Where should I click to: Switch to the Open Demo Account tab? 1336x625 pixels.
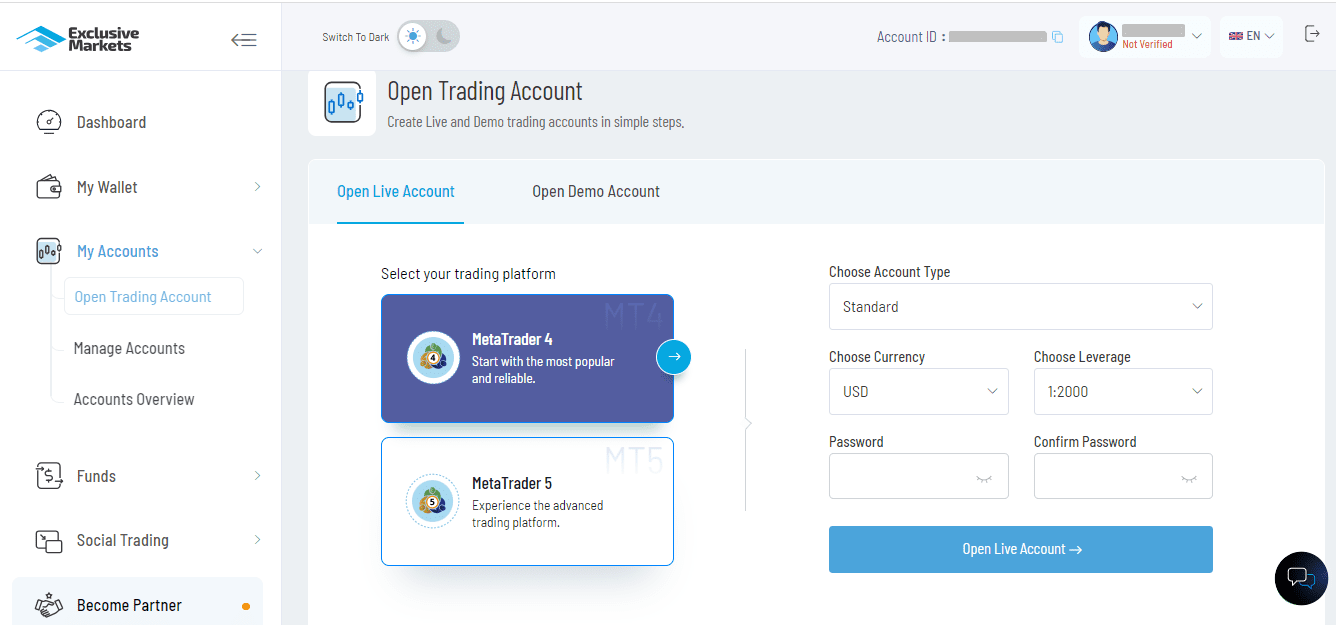click(596, 192)
